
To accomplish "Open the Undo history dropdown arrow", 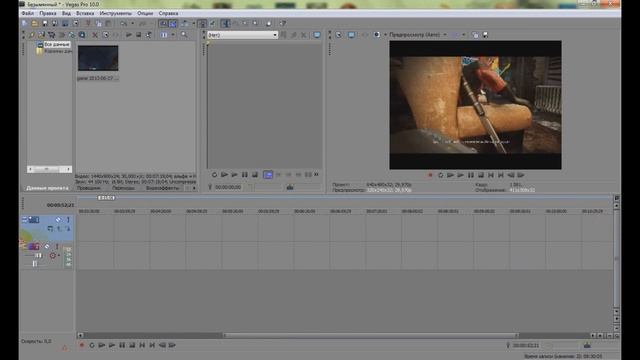I will pyautogui.click(x=132, y=24).
